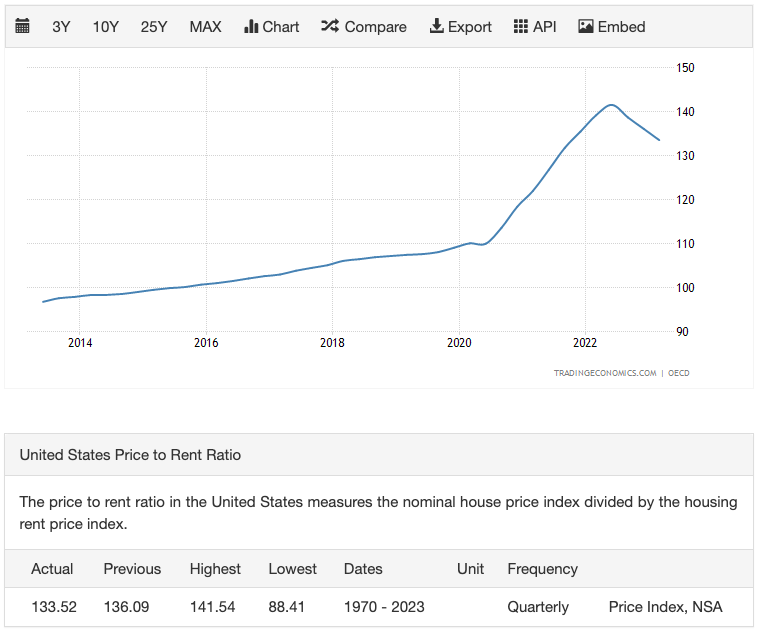
Task: Click the download arrow Export icon
Action: tap(436, 26)
